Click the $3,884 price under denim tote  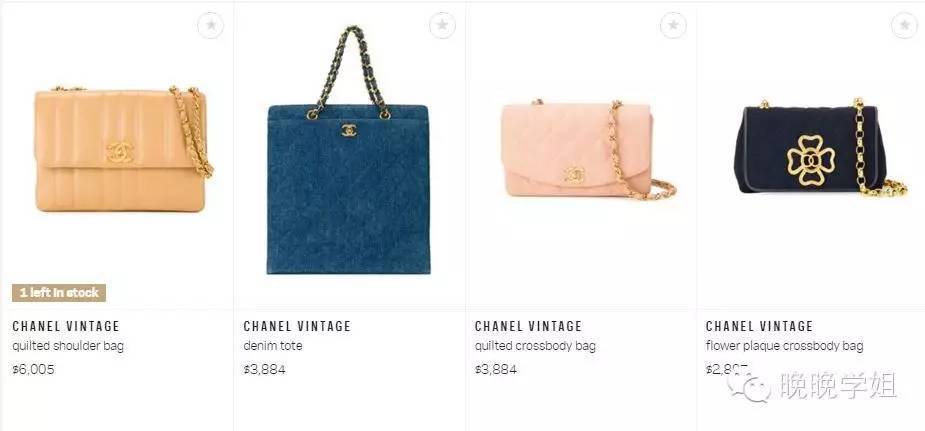click(264, 370)
